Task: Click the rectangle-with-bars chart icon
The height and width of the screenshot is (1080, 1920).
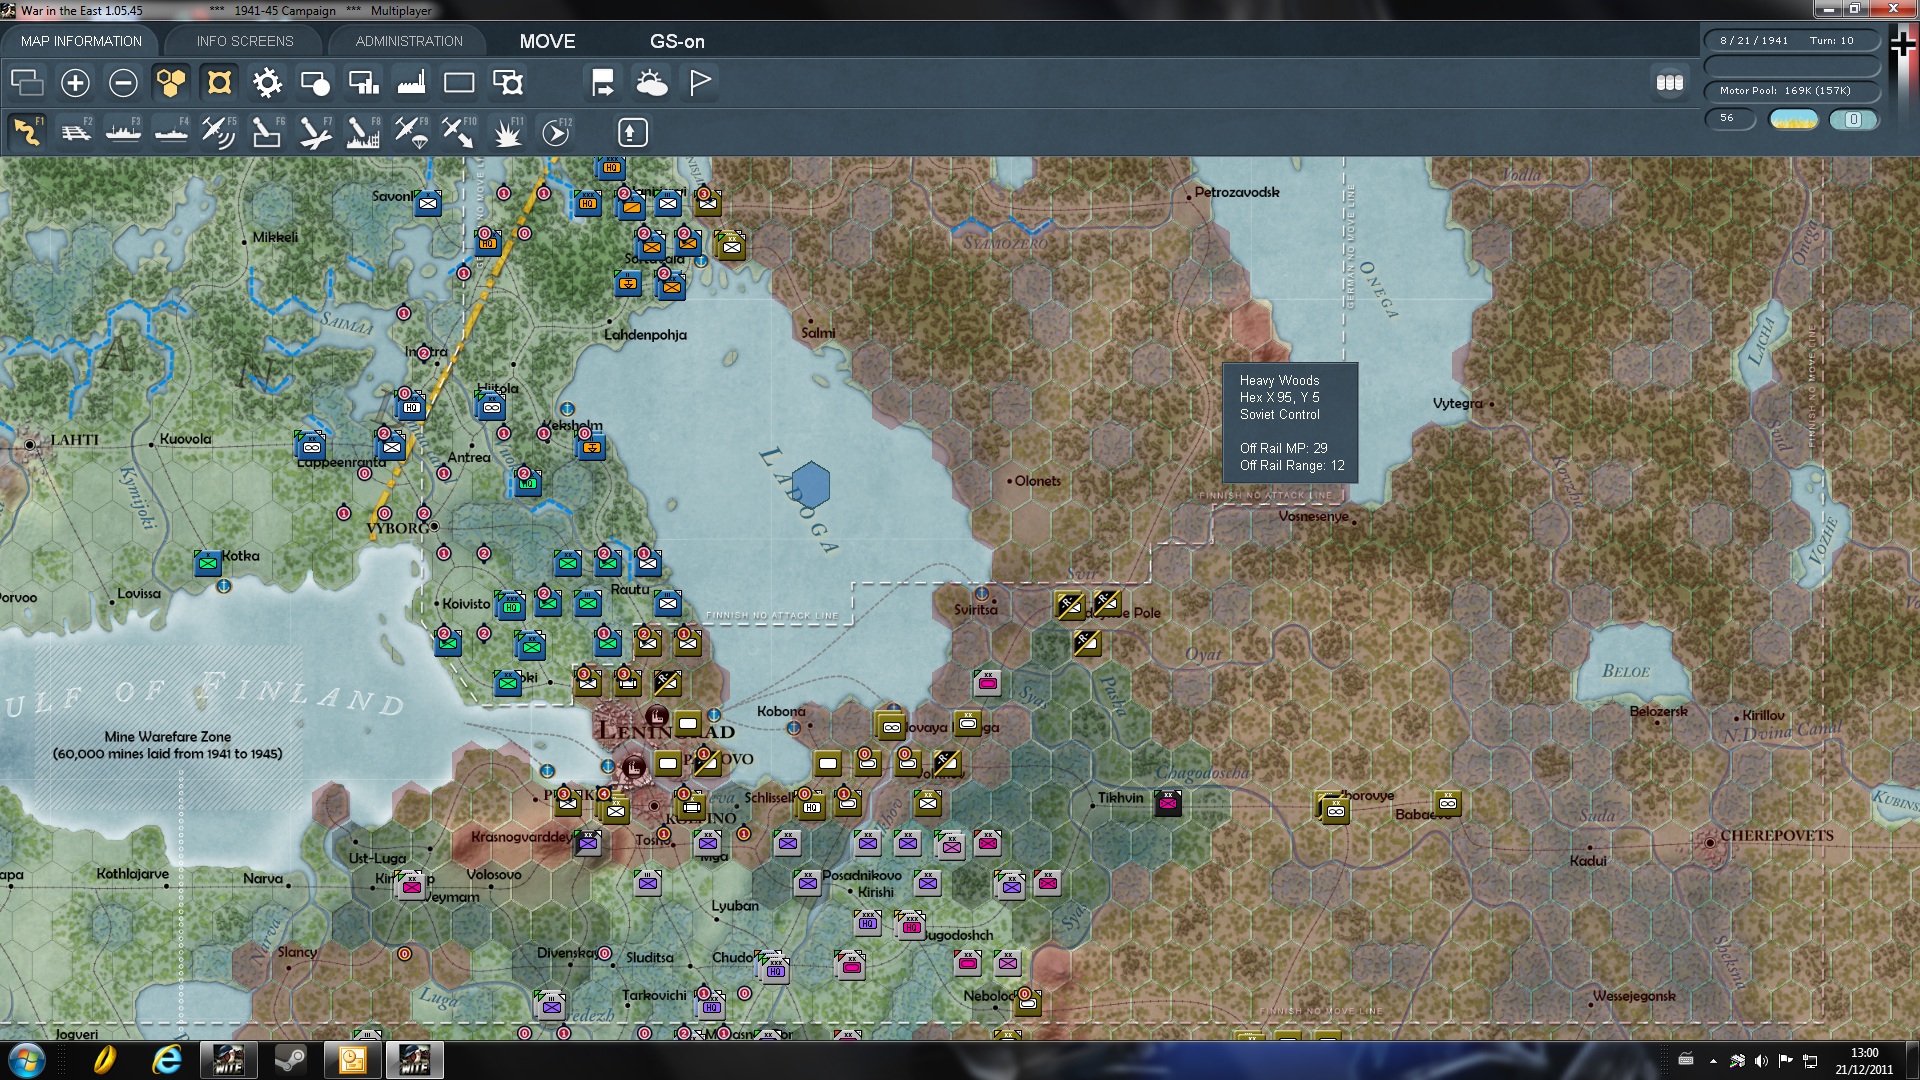Action: (363, 82)
